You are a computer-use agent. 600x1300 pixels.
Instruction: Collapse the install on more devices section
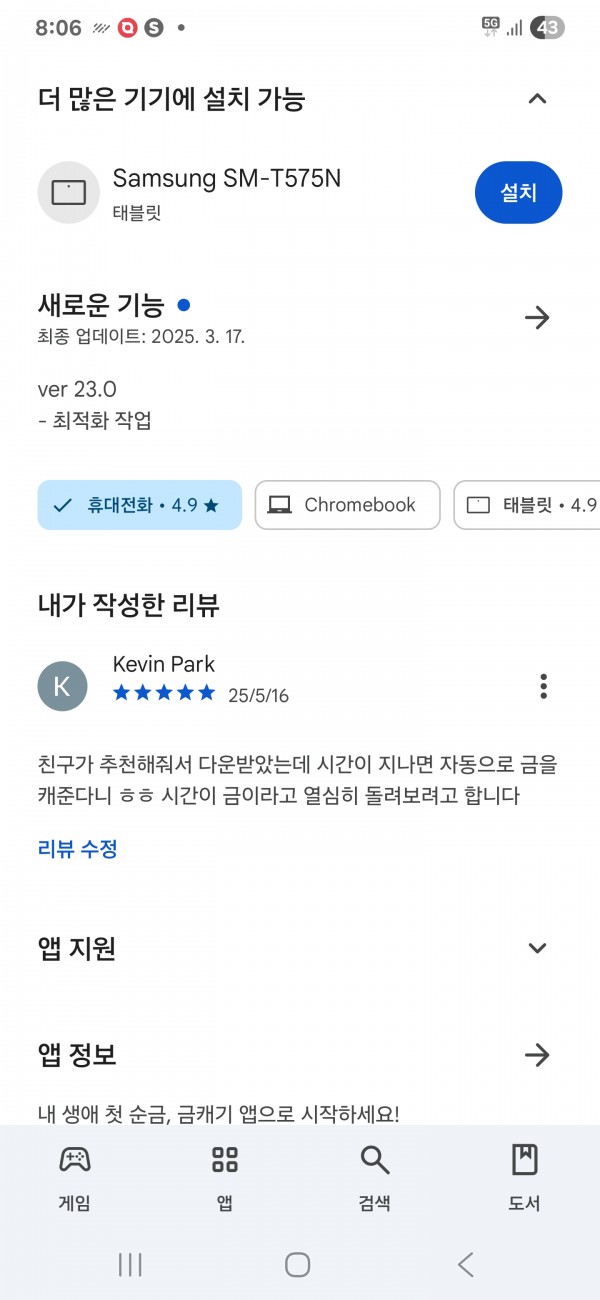(x=537, y=98)
